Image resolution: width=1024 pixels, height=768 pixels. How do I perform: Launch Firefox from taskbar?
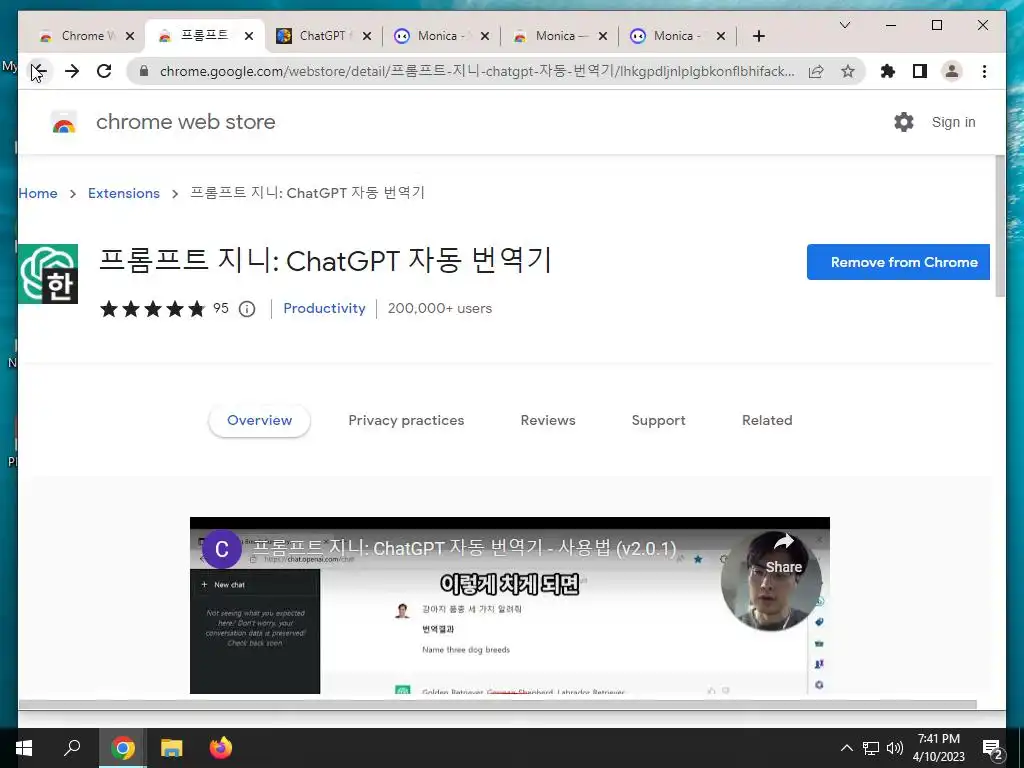221,748
